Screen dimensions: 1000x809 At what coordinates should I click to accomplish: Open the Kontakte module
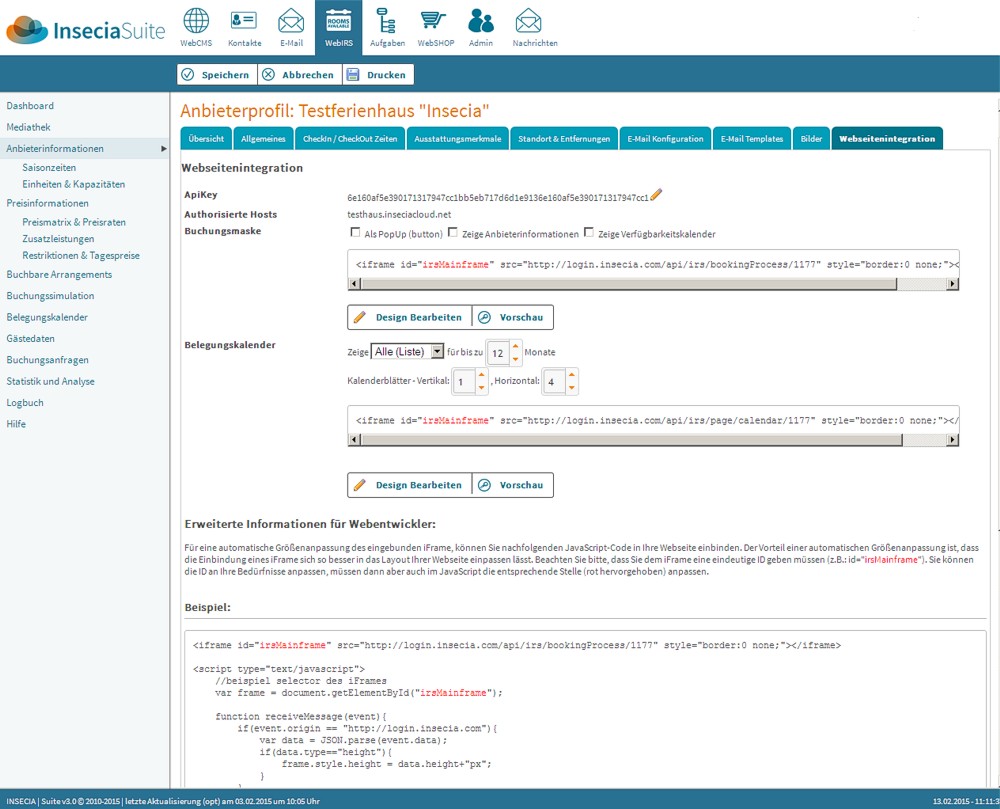coord(244,27)
